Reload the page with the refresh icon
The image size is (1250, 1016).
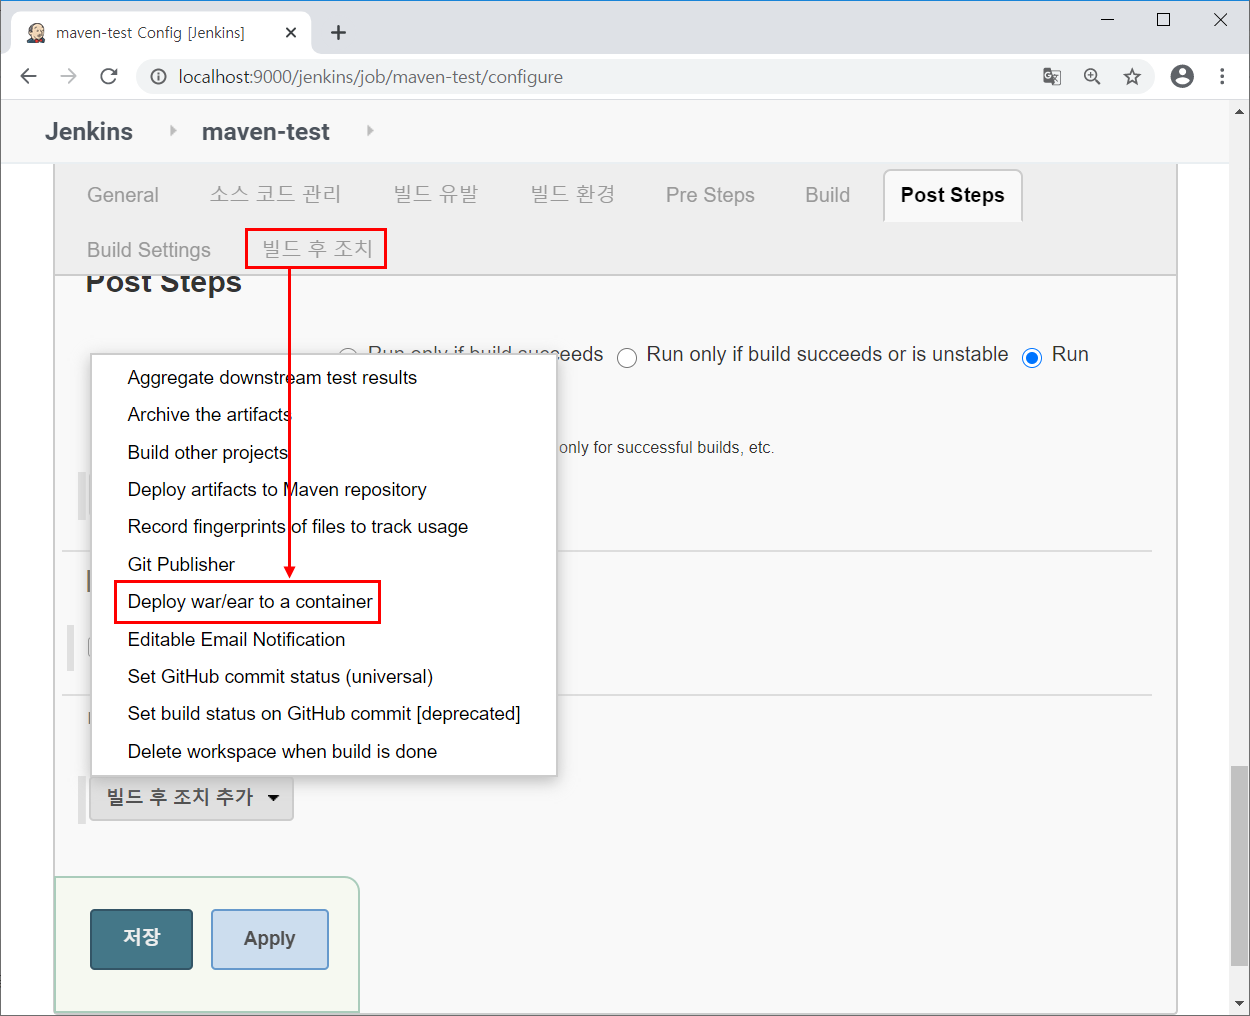109,77
